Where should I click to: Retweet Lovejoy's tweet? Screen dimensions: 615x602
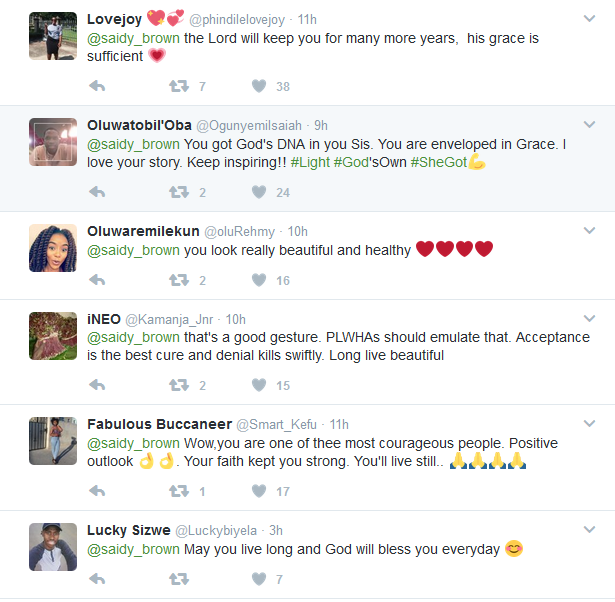coord(179,87)
